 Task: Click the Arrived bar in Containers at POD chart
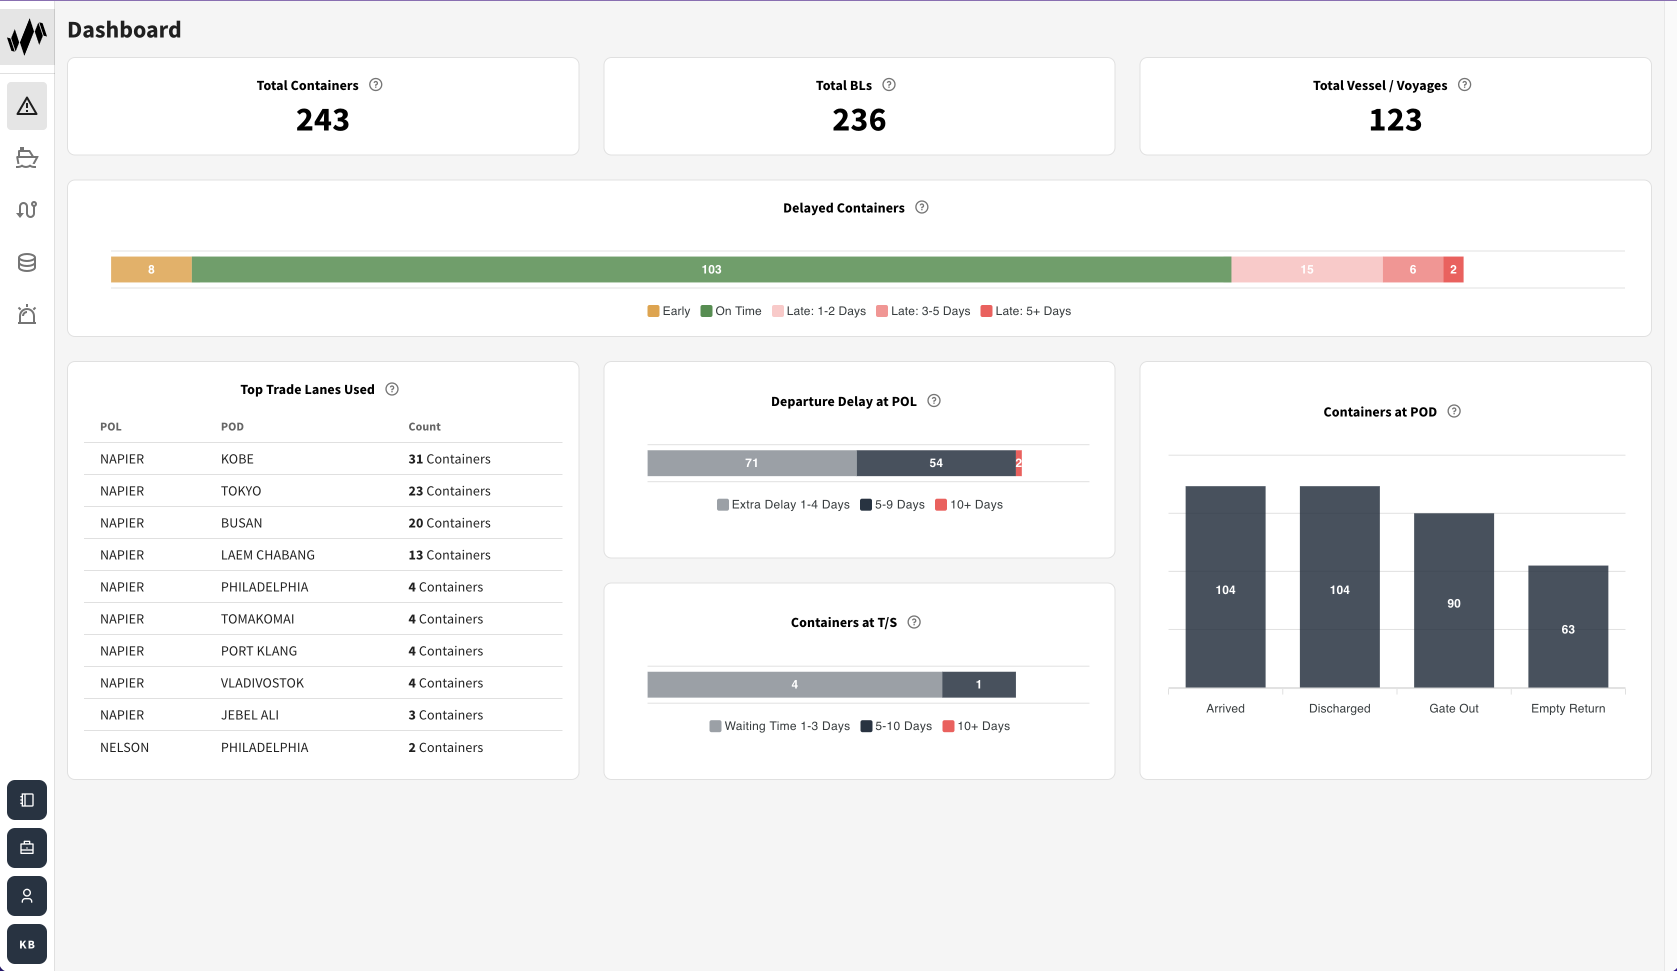tap(1225, 590)
